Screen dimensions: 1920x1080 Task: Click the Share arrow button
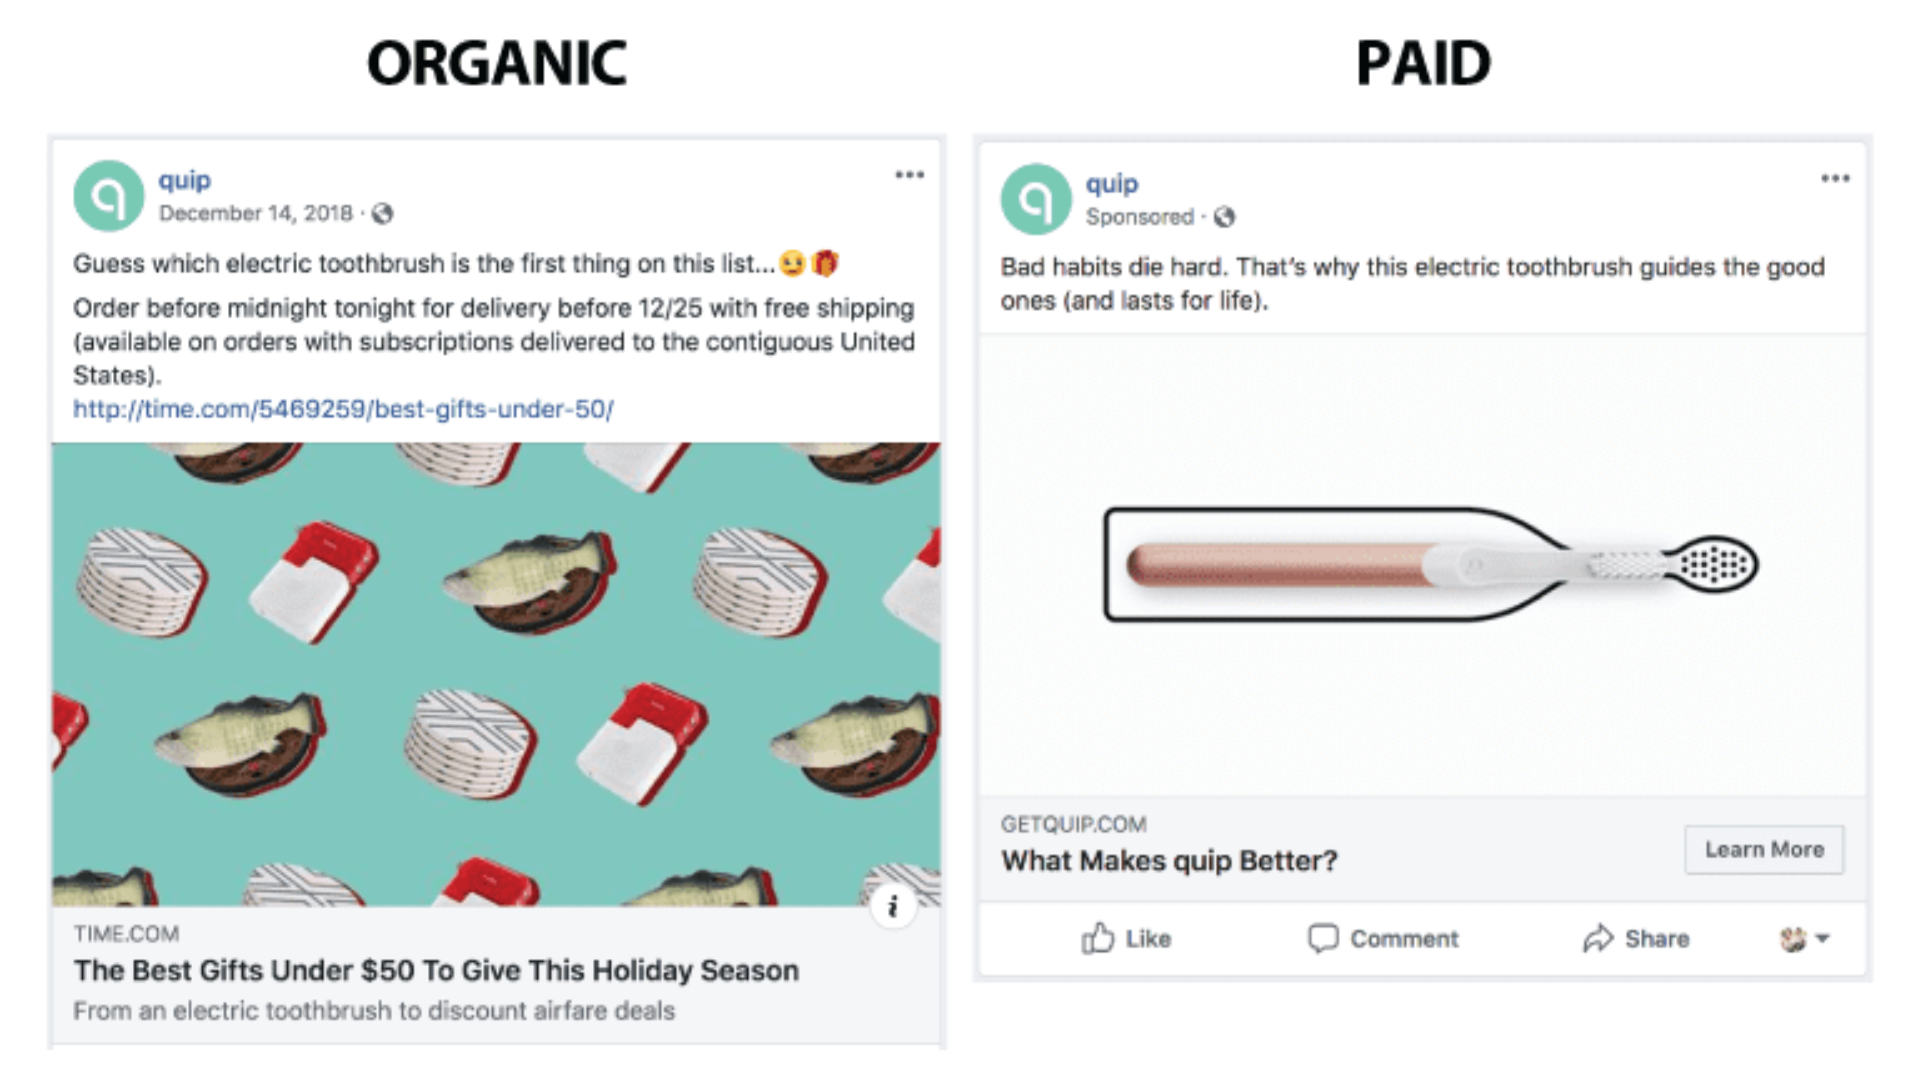1636,938
